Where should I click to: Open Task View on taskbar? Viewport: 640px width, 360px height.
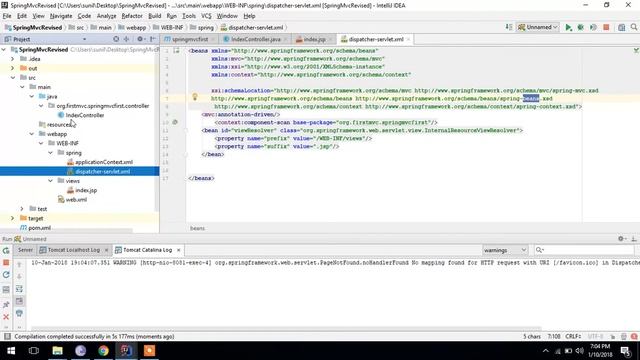click(x=34, y=351)
